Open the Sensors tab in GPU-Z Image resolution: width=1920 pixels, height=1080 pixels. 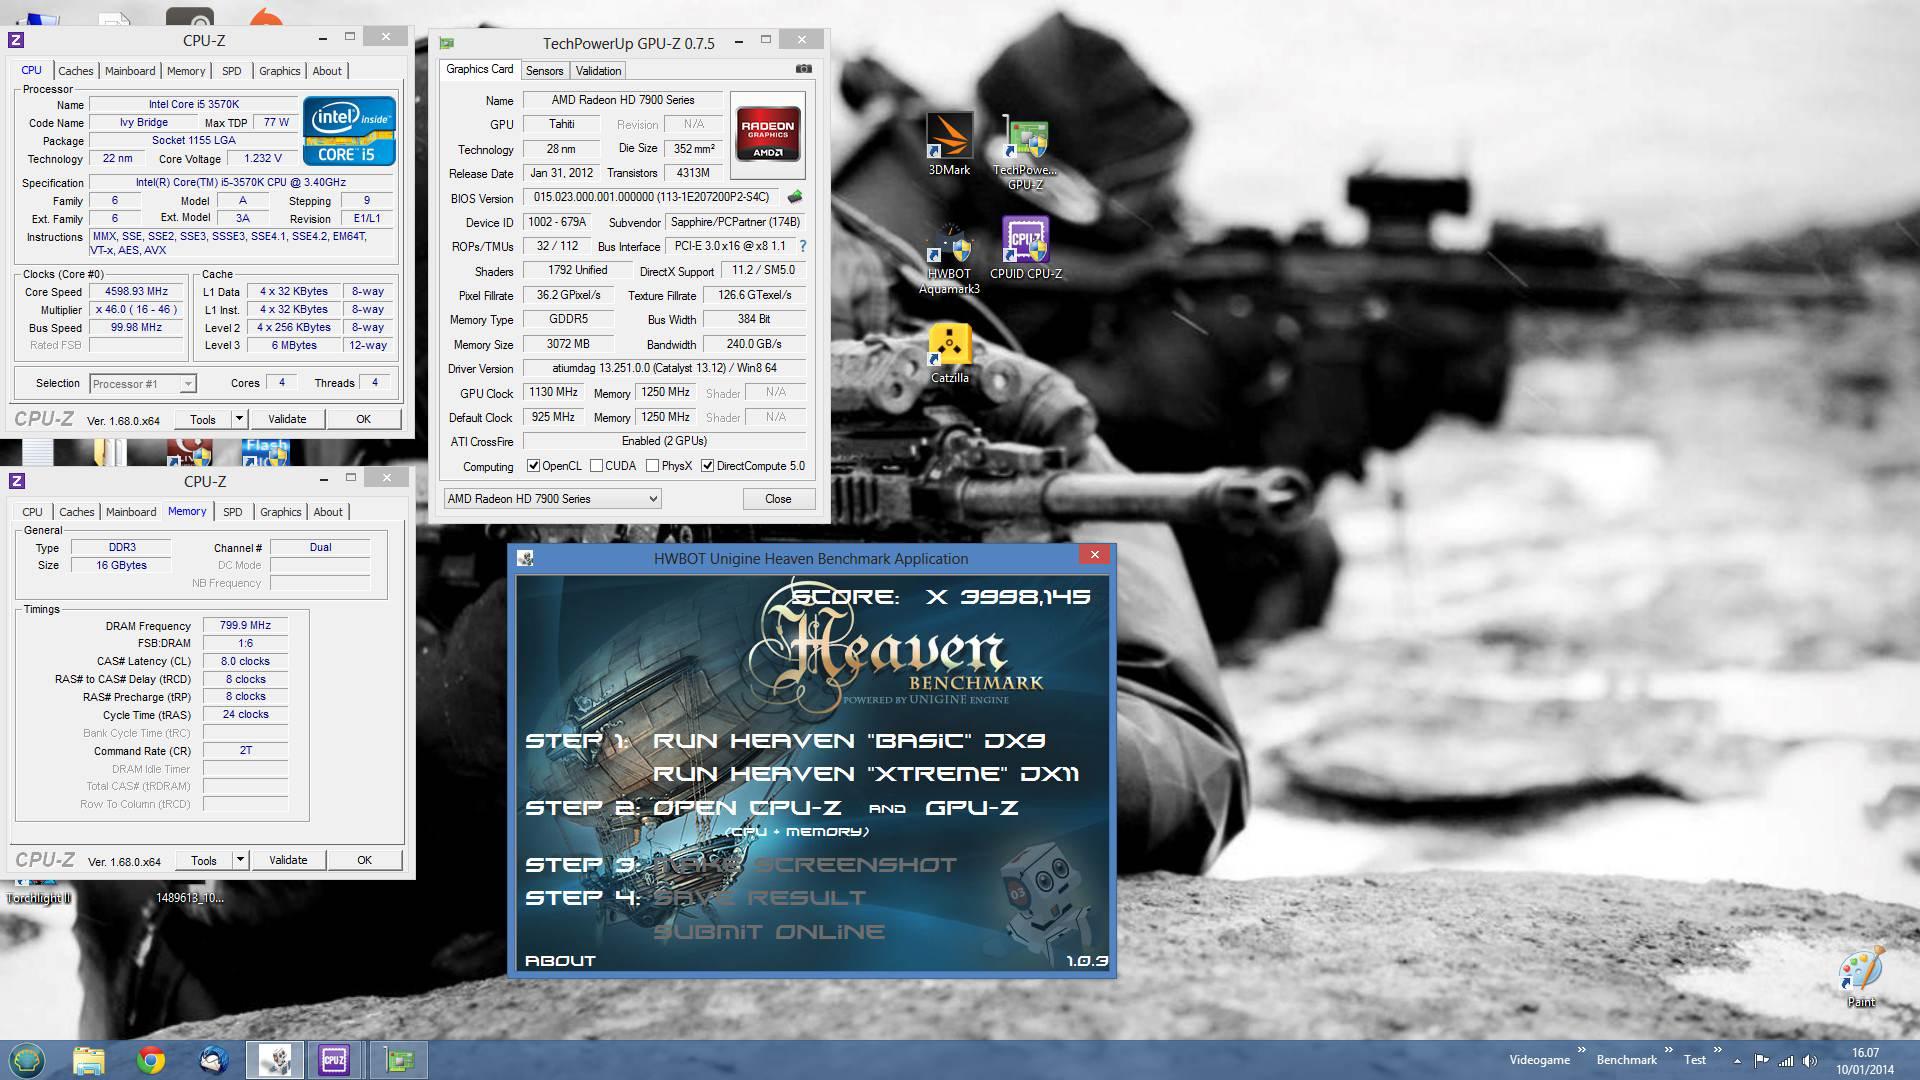point(545,71)
